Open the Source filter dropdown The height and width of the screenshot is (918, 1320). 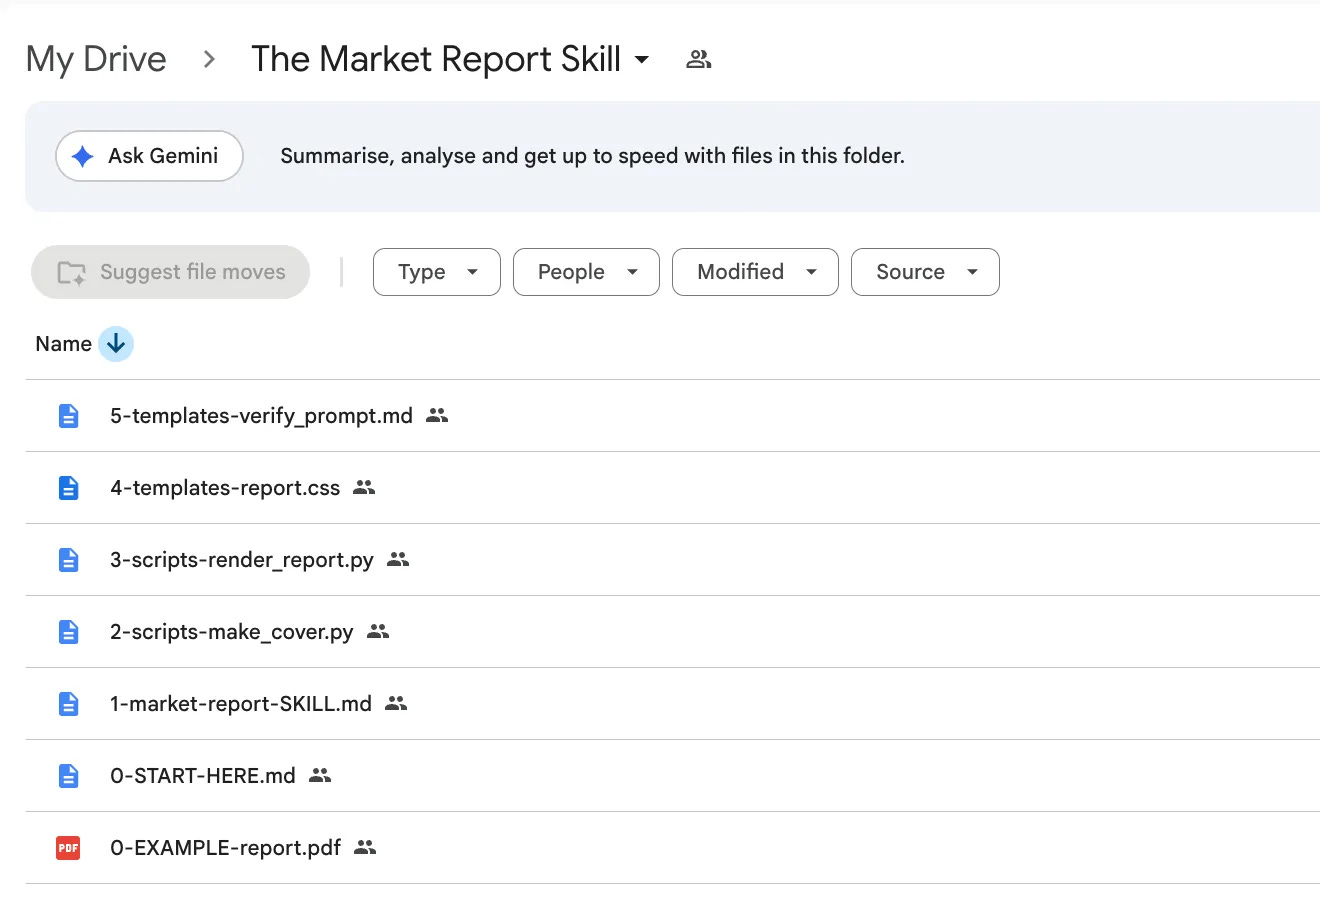pyautogui.click(x=925, y=272)
